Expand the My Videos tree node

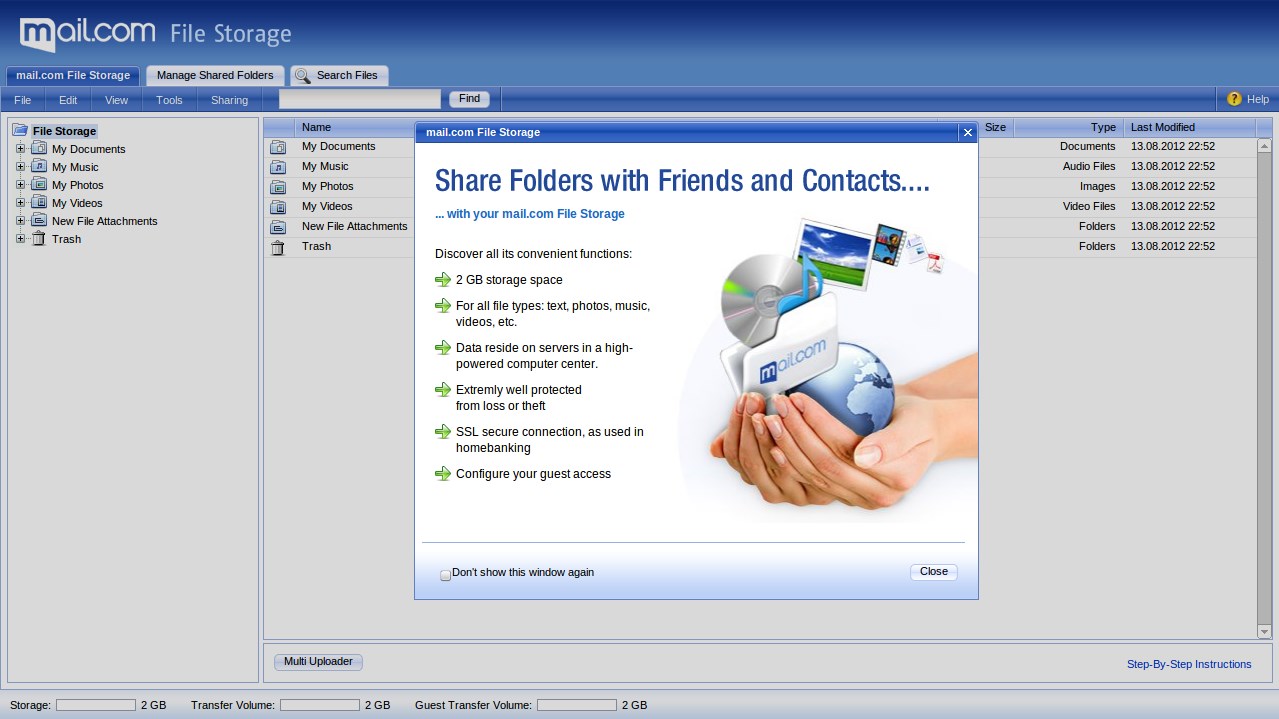pyautogui.click(x=20, y=203)
